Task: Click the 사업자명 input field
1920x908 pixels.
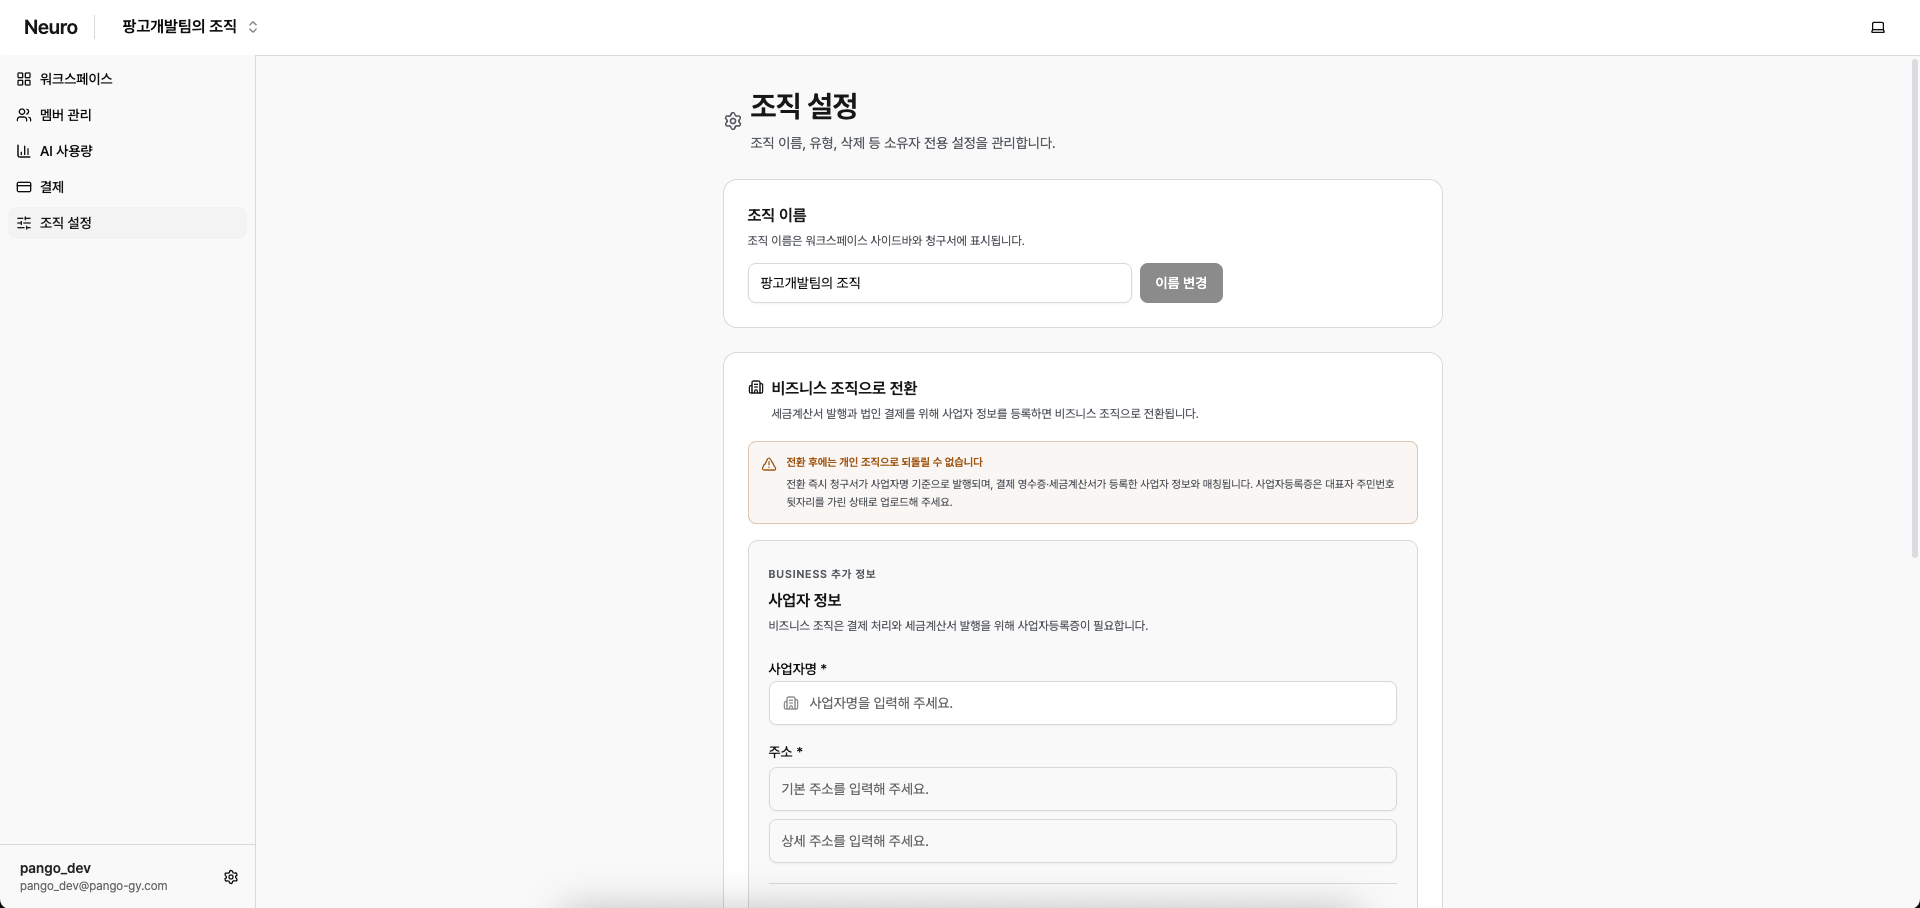Action: point(1083,703)
